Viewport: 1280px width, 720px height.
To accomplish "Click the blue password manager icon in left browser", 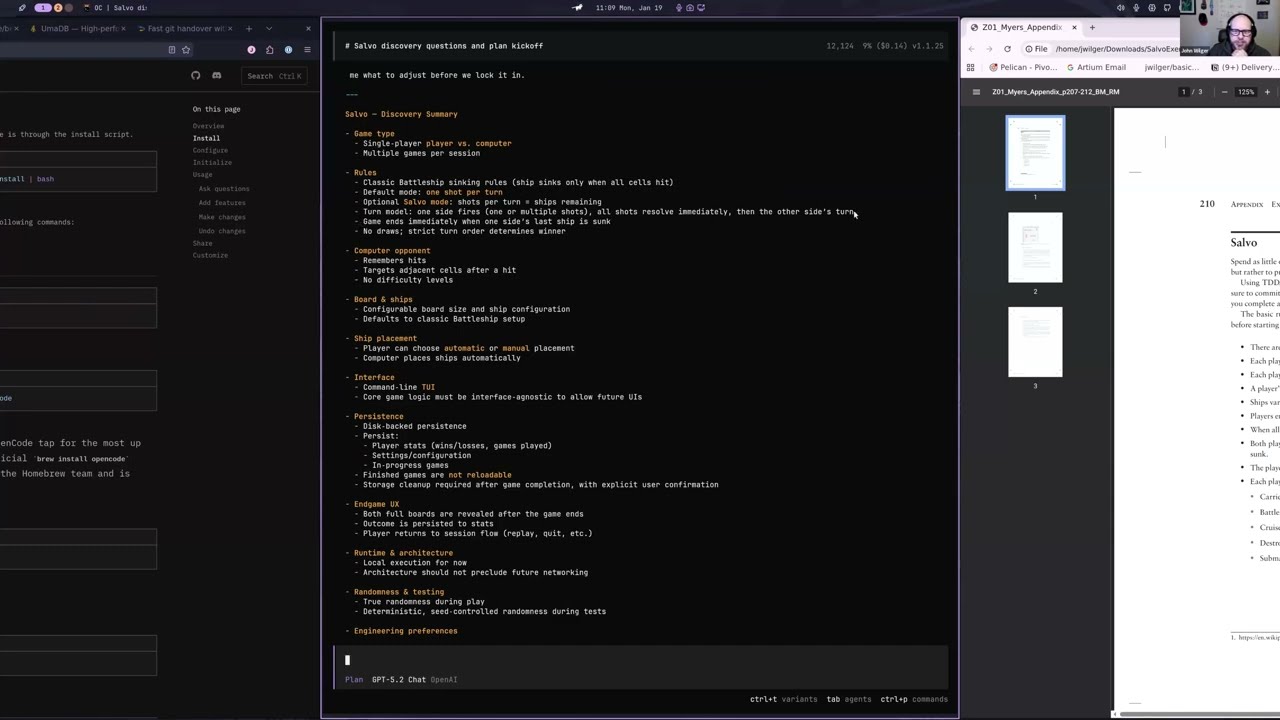I will pos(288,50).
